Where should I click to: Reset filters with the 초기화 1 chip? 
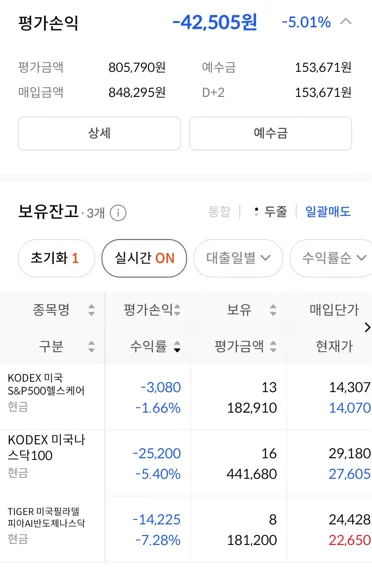(56, 258)
